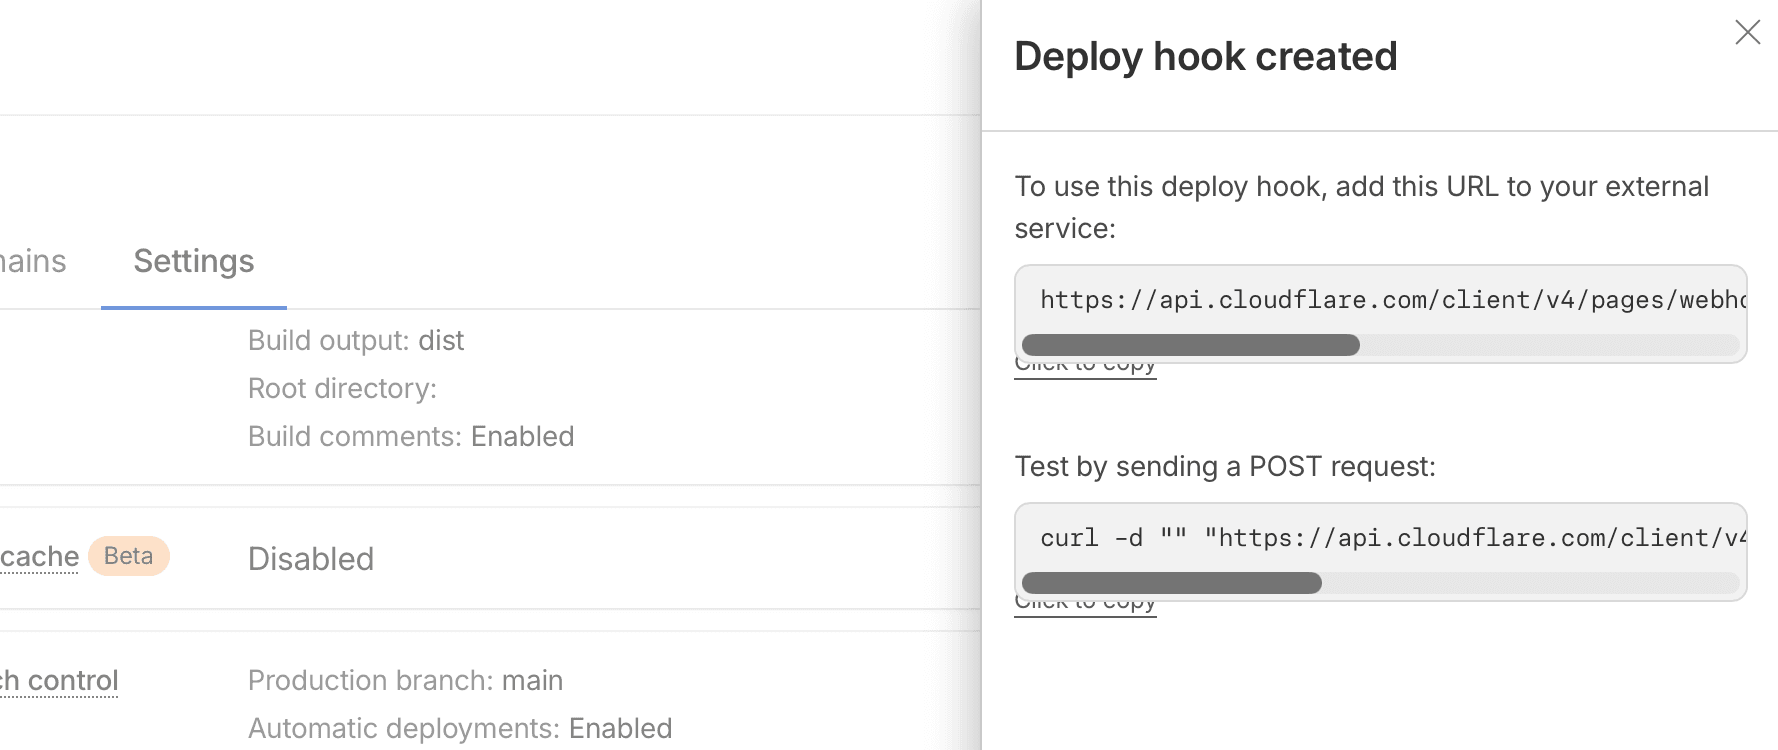This screenshot has width=1778, height=750.
Task: Click the empty scrollbar track under curl command
Action: click(x=1530, y=583)
